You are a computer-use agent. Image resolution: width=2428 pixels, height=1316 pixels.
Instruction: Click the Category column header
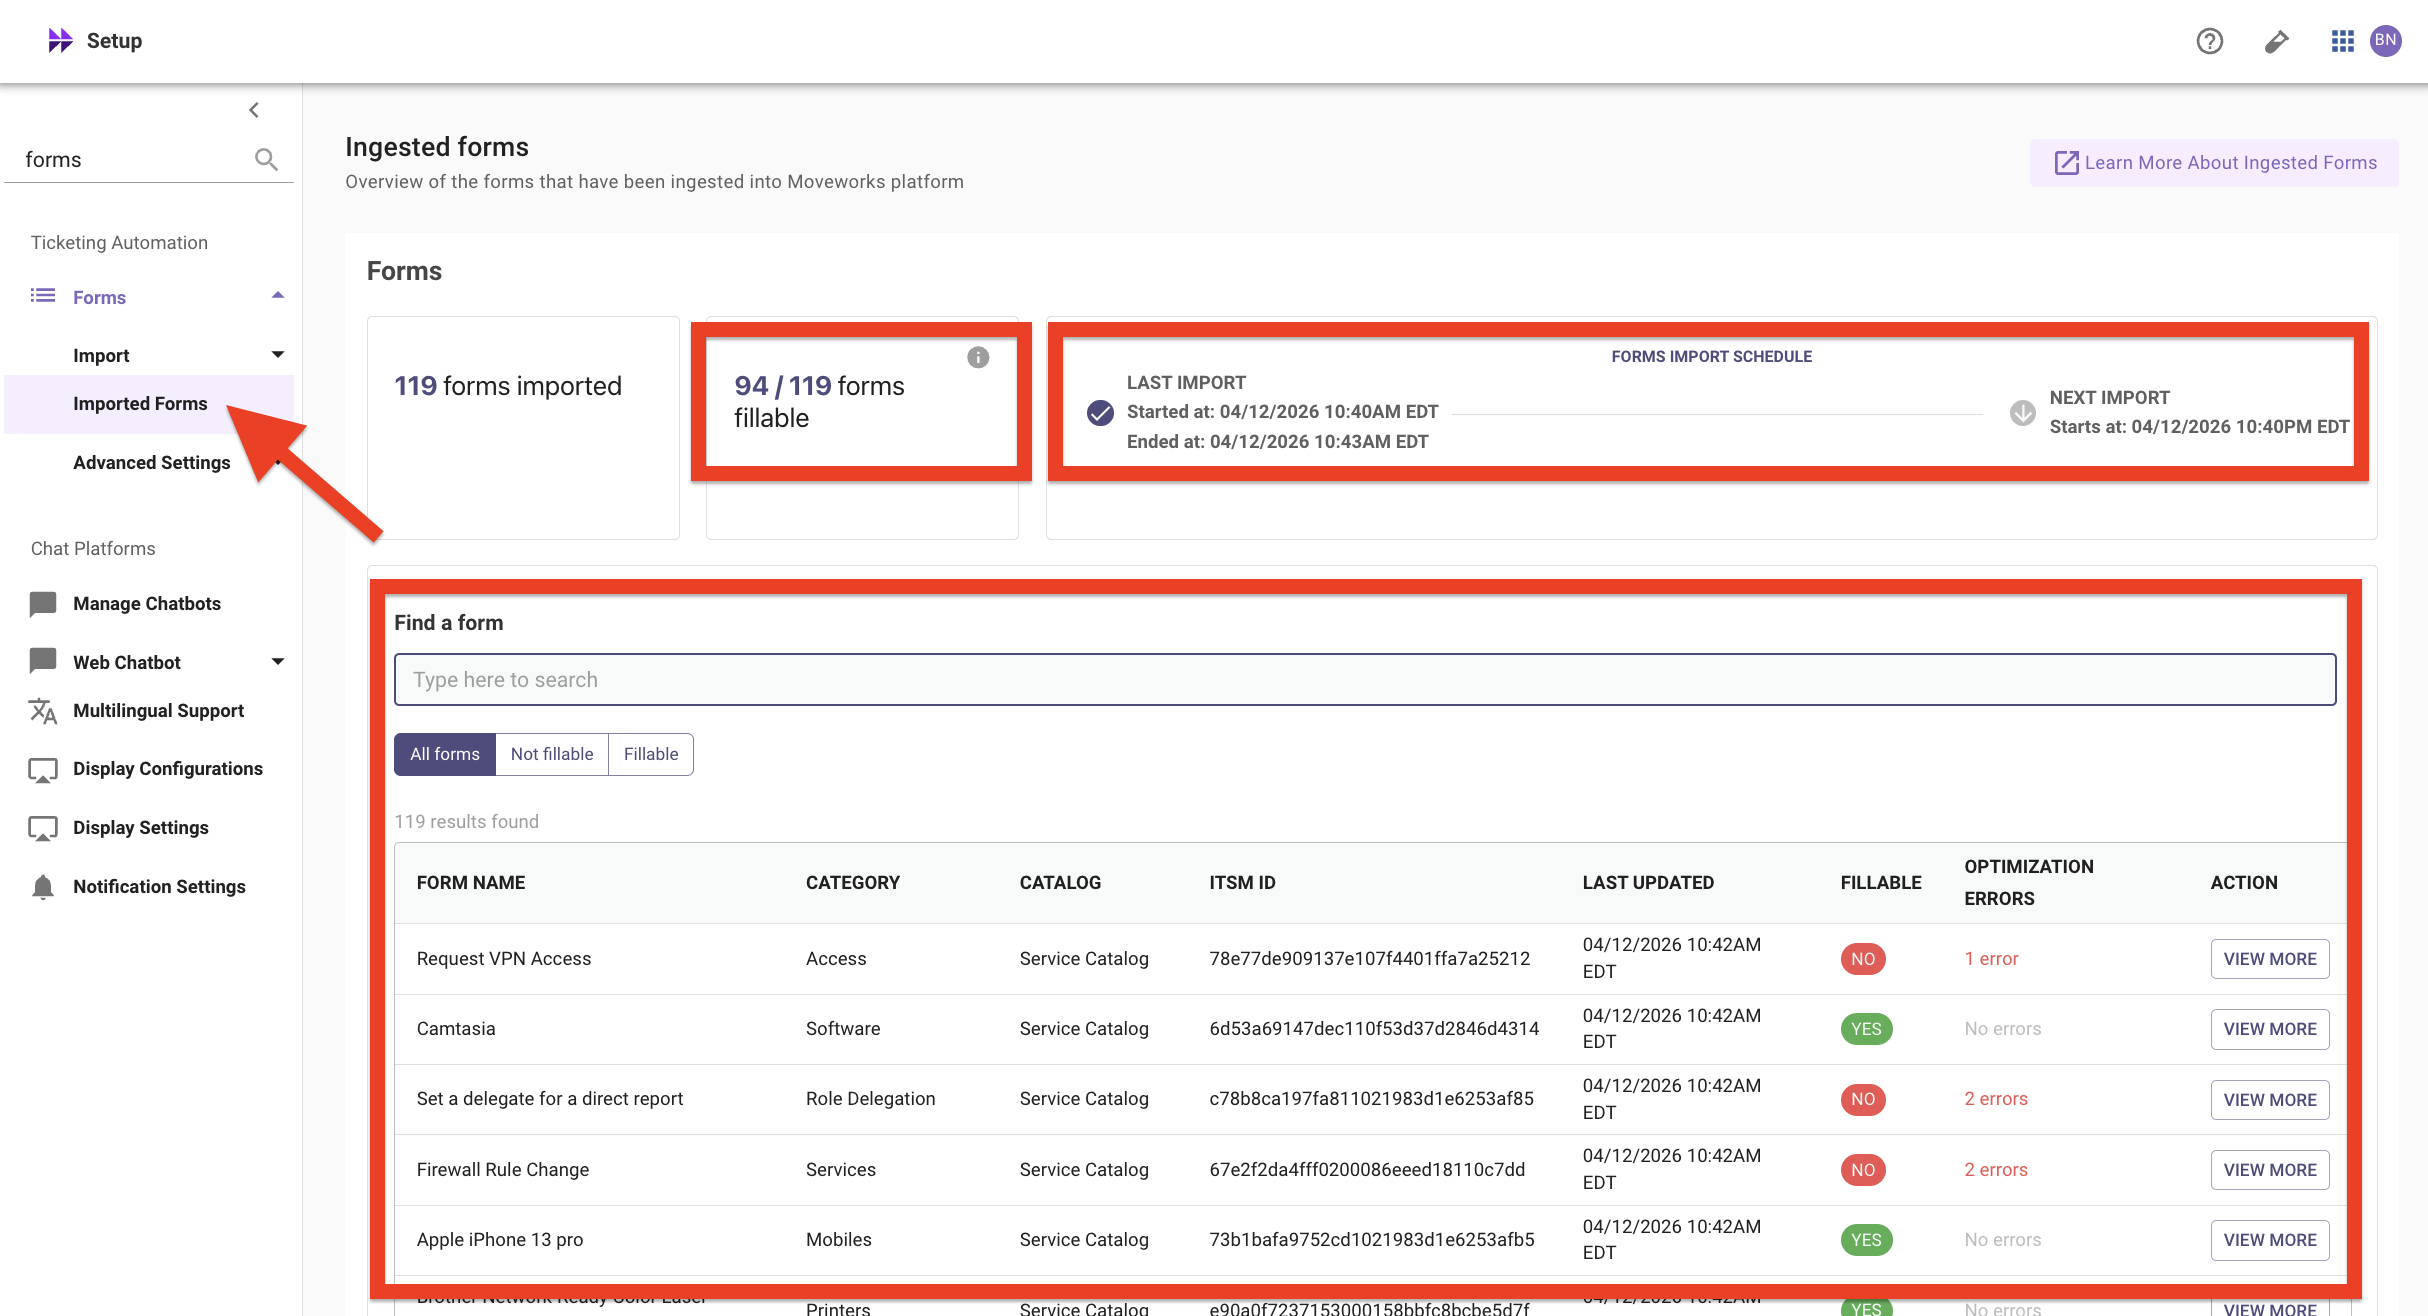pos(853,883)
